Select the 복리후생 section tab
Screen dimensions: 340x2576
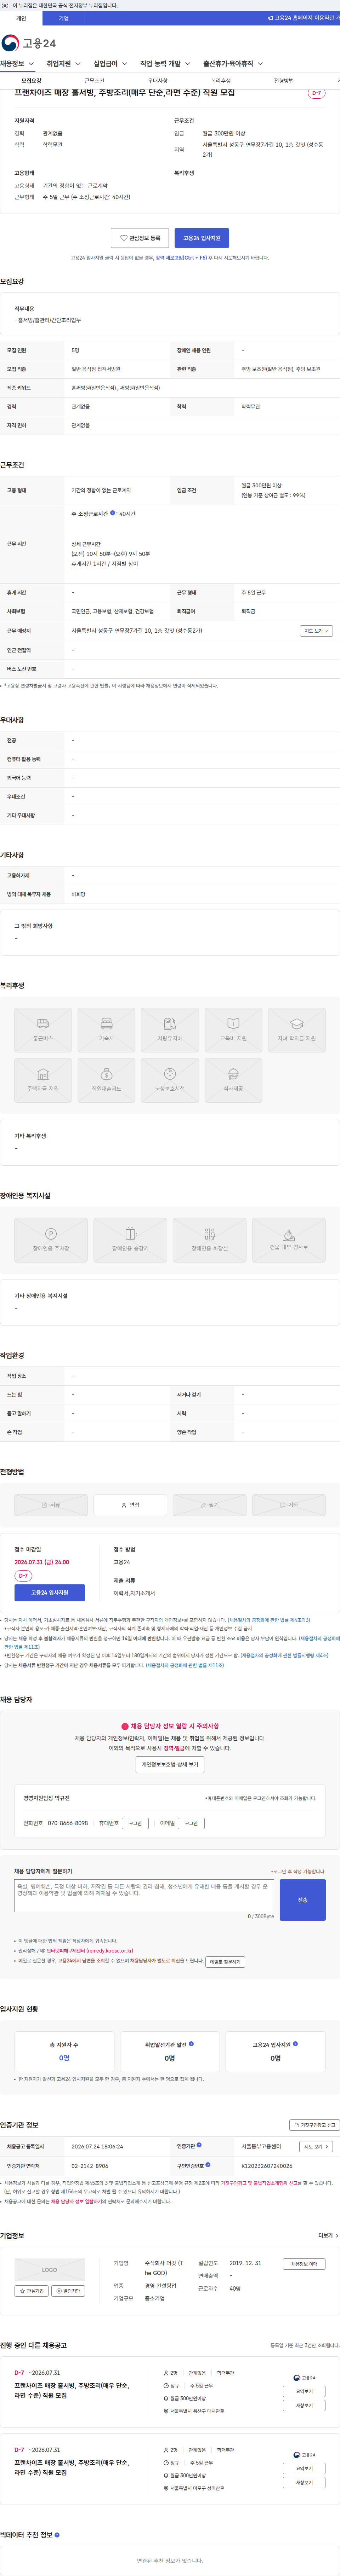[x=221, y=81]
